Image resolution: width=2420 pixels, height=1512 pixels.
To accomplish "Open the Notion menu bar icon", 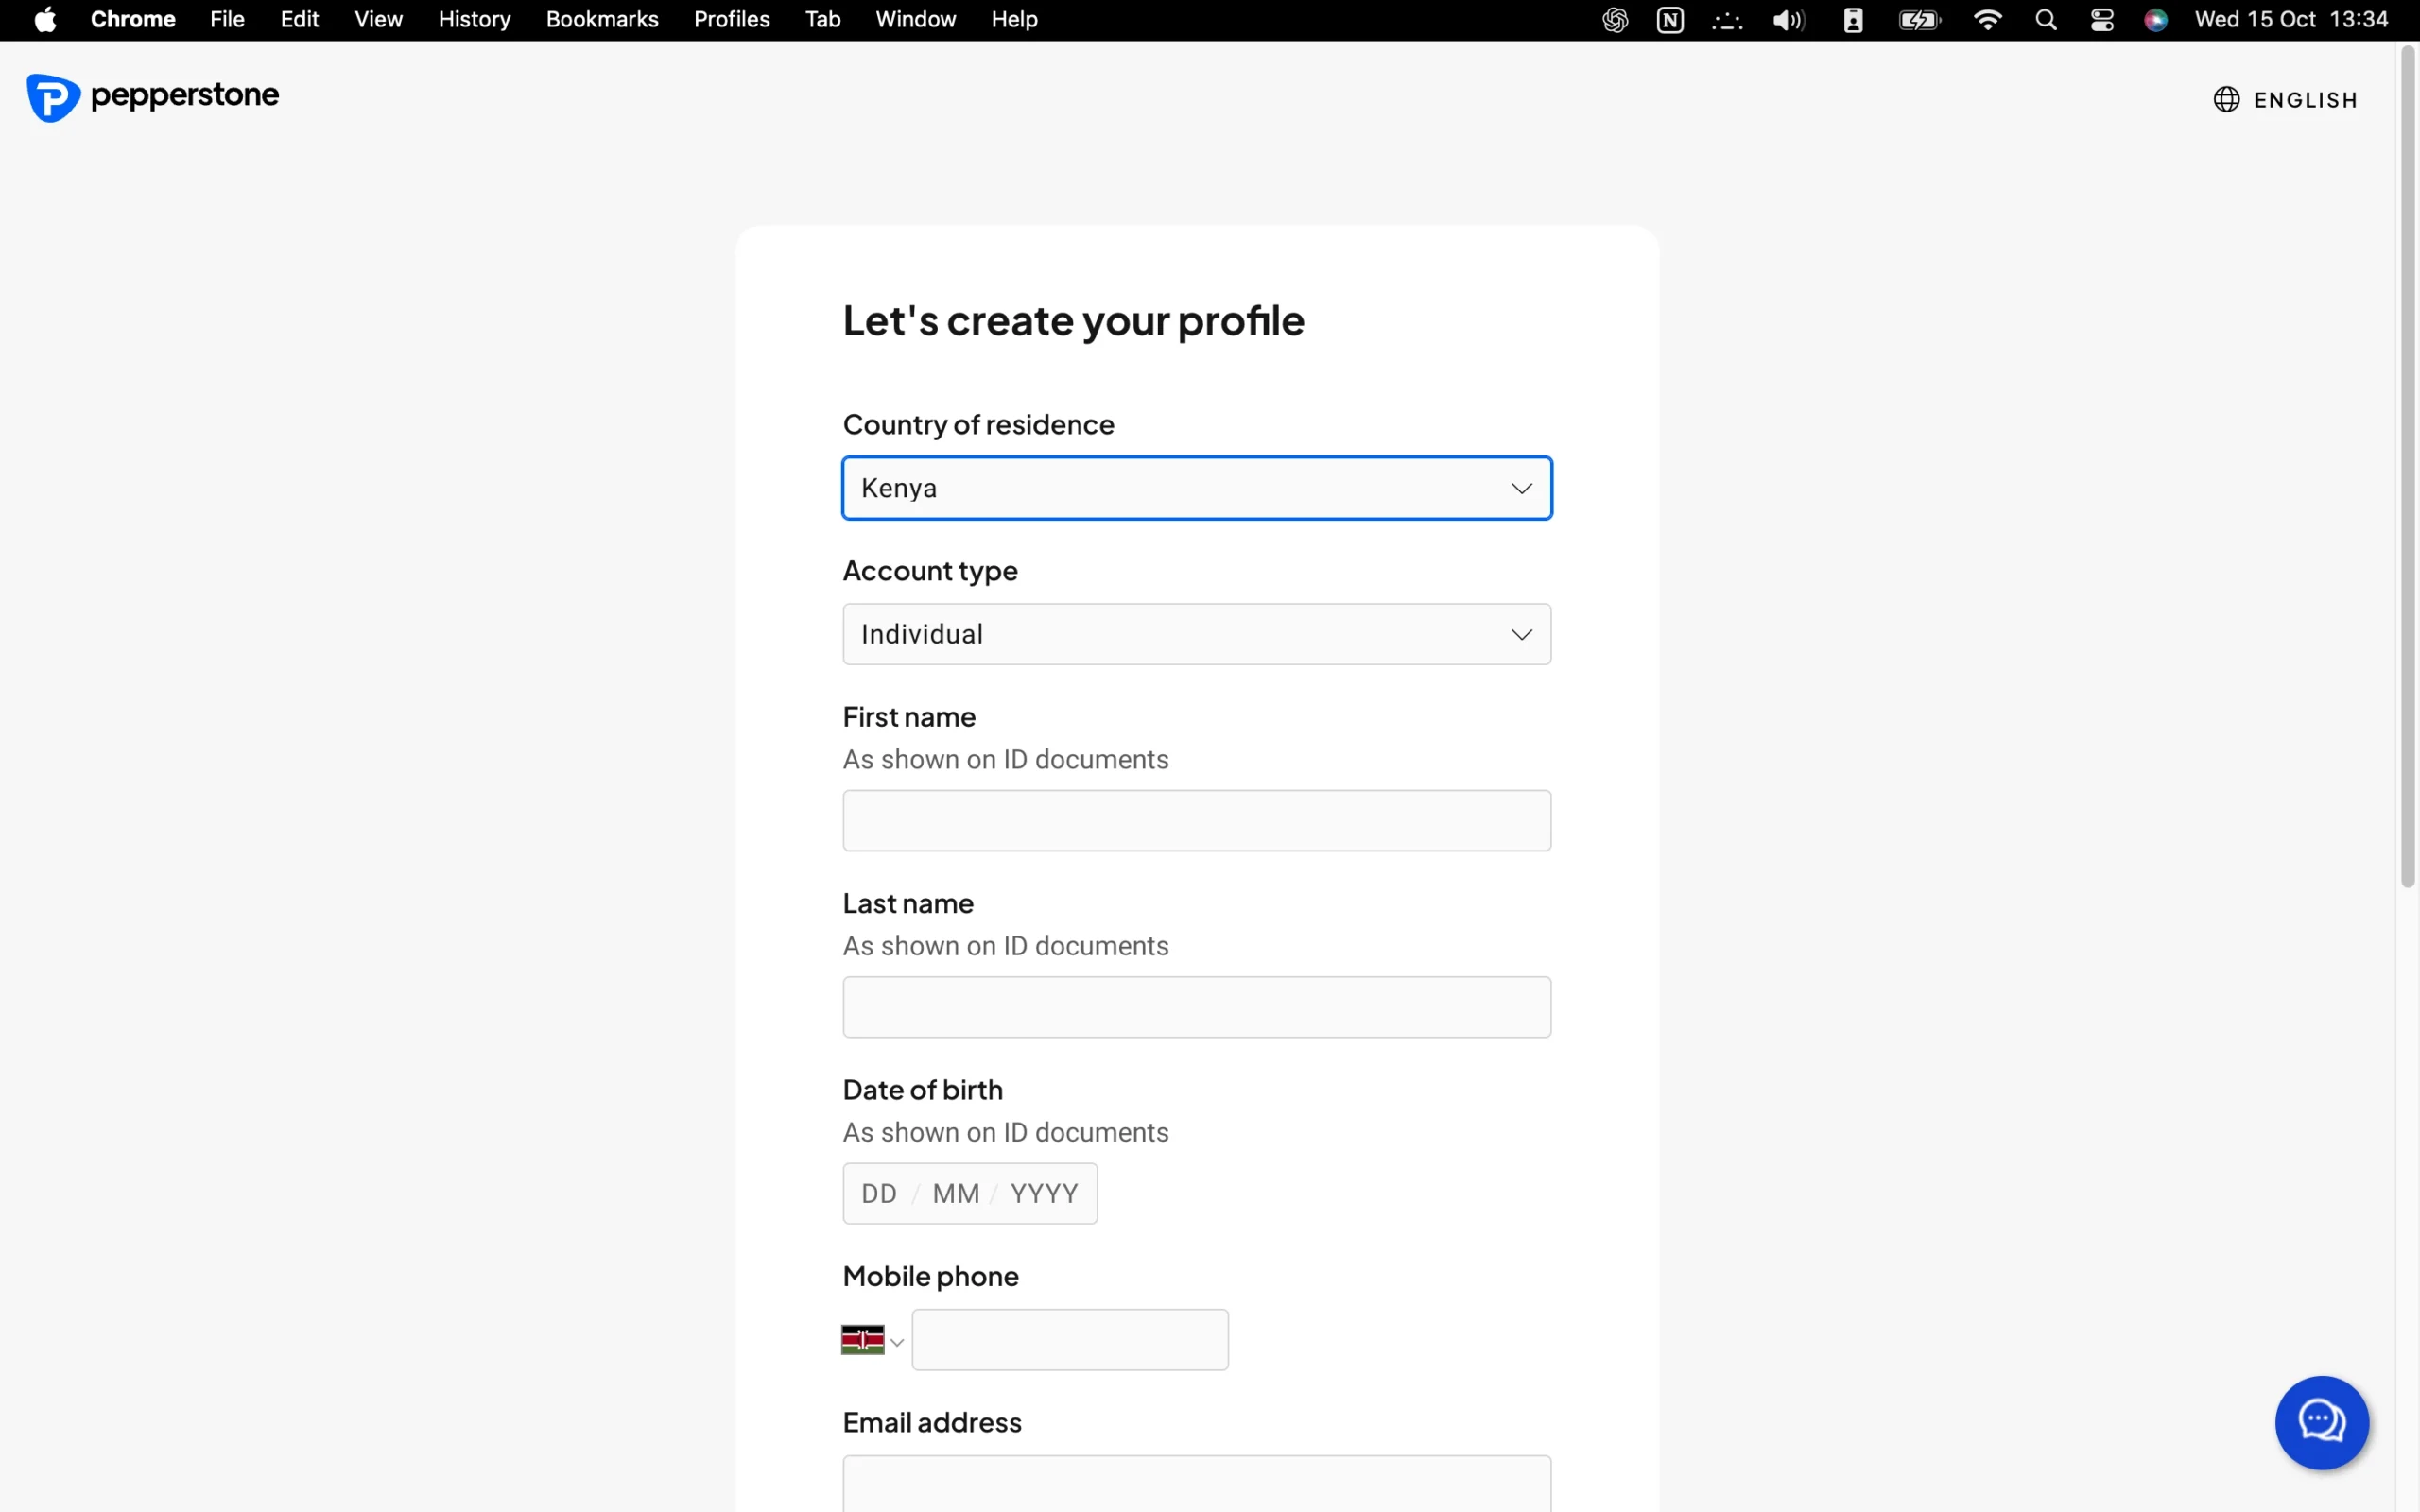I will click(x=1670, y=20).
